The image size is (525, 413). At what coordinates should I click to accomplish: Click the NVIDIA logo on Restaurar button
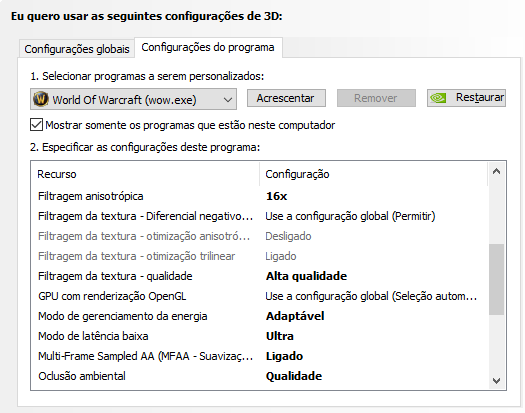click(438, 98)
